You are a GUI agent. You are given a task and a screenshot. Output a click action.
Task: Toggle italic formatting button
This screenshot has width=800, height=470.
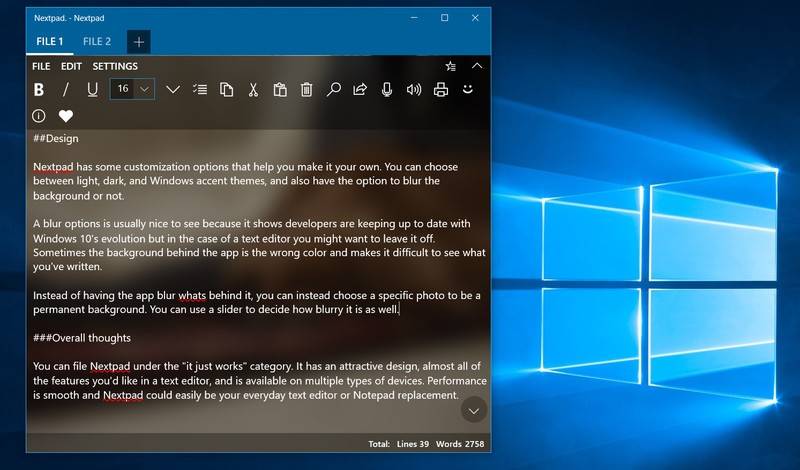(x=65, y=90)
